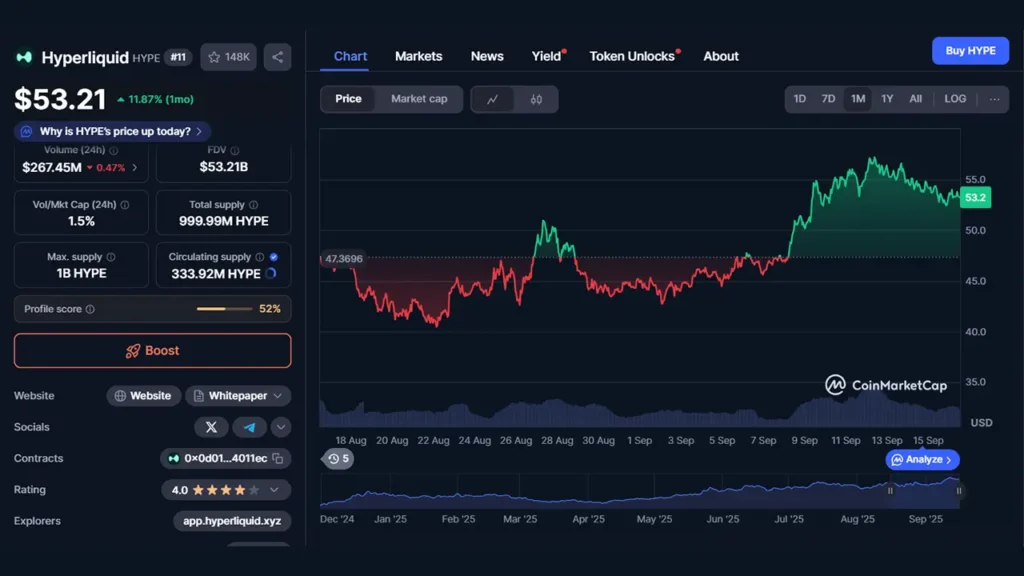
Task: Switch to the Markets tab
Action: 419,56
